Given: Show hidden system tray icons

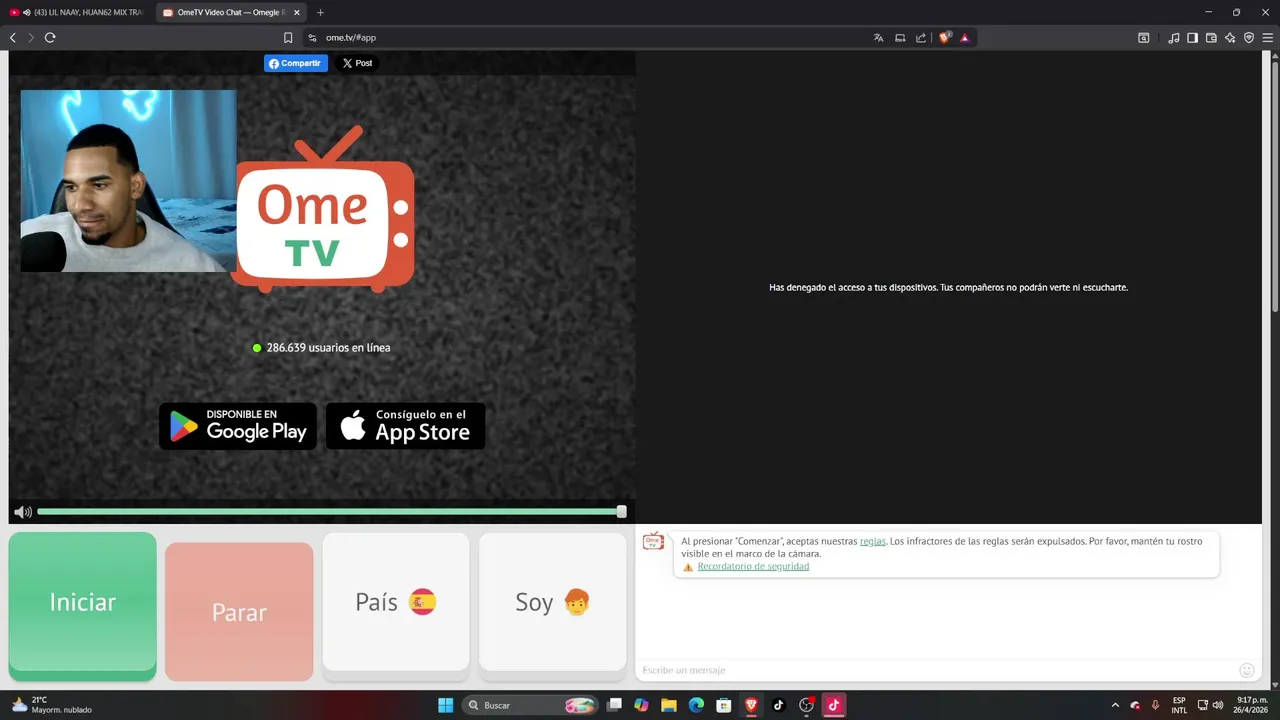Looking at the screenshot, I should coord(1115,705).
